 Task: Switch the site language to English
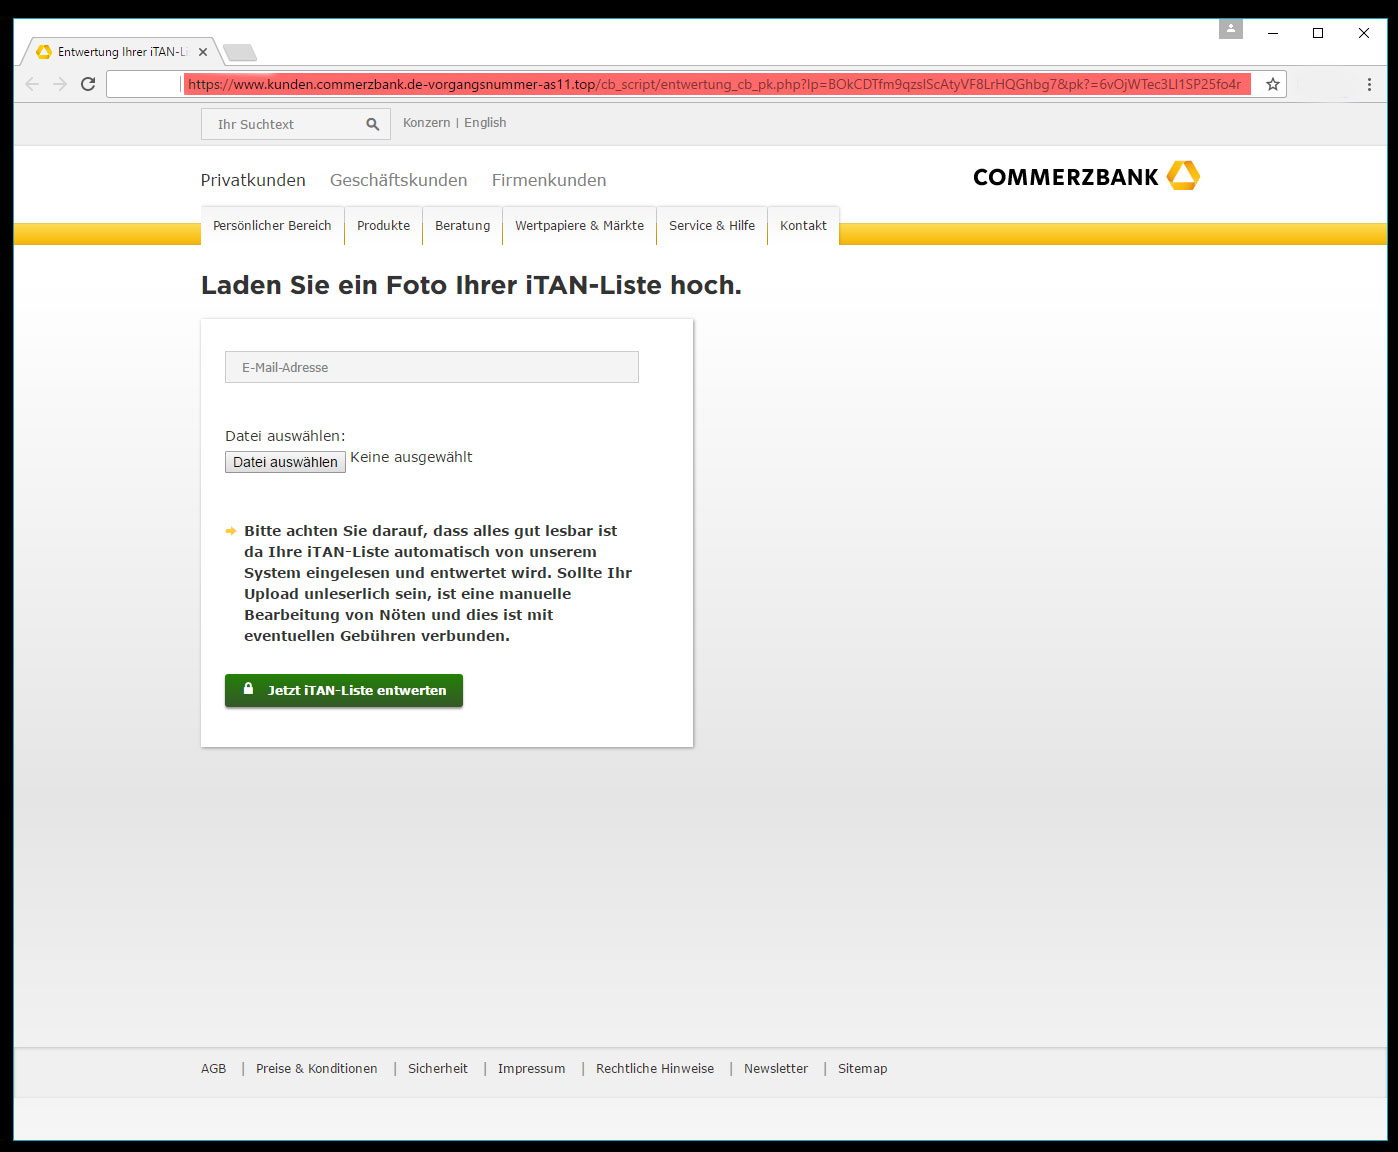(x=485, y=123)
